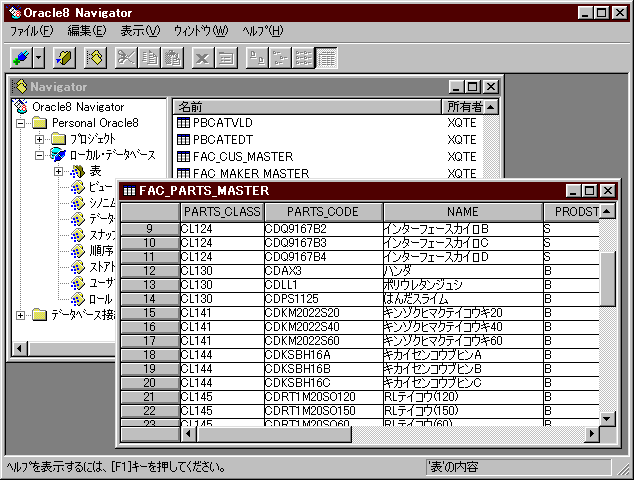
Task: Select the ユーザー tree item icon
Action: click(78, 283)
